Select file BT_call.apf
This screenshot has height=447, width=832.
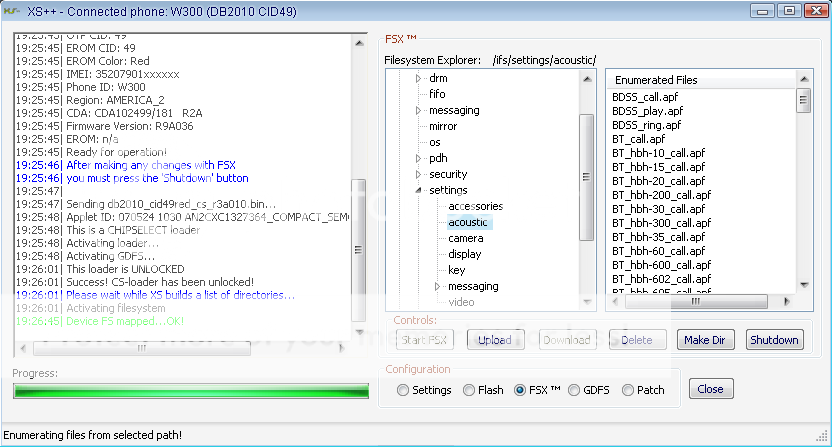coord(638,139)
